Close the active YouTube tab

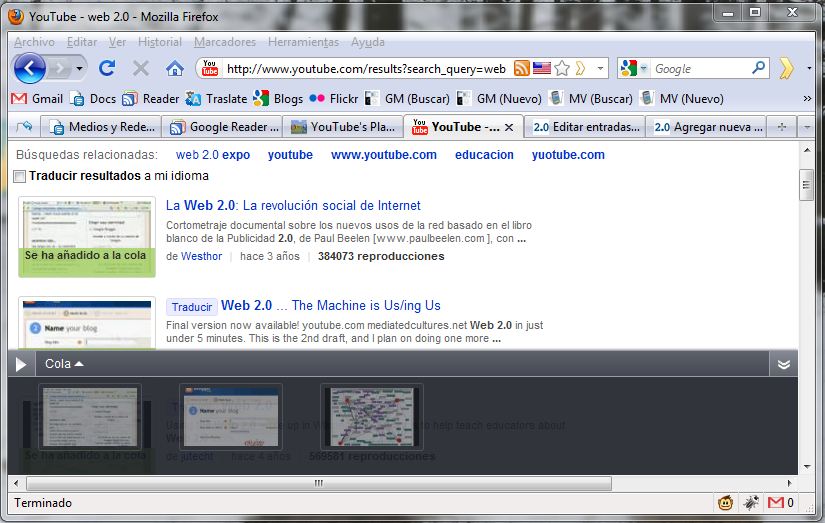click(509, 127)
